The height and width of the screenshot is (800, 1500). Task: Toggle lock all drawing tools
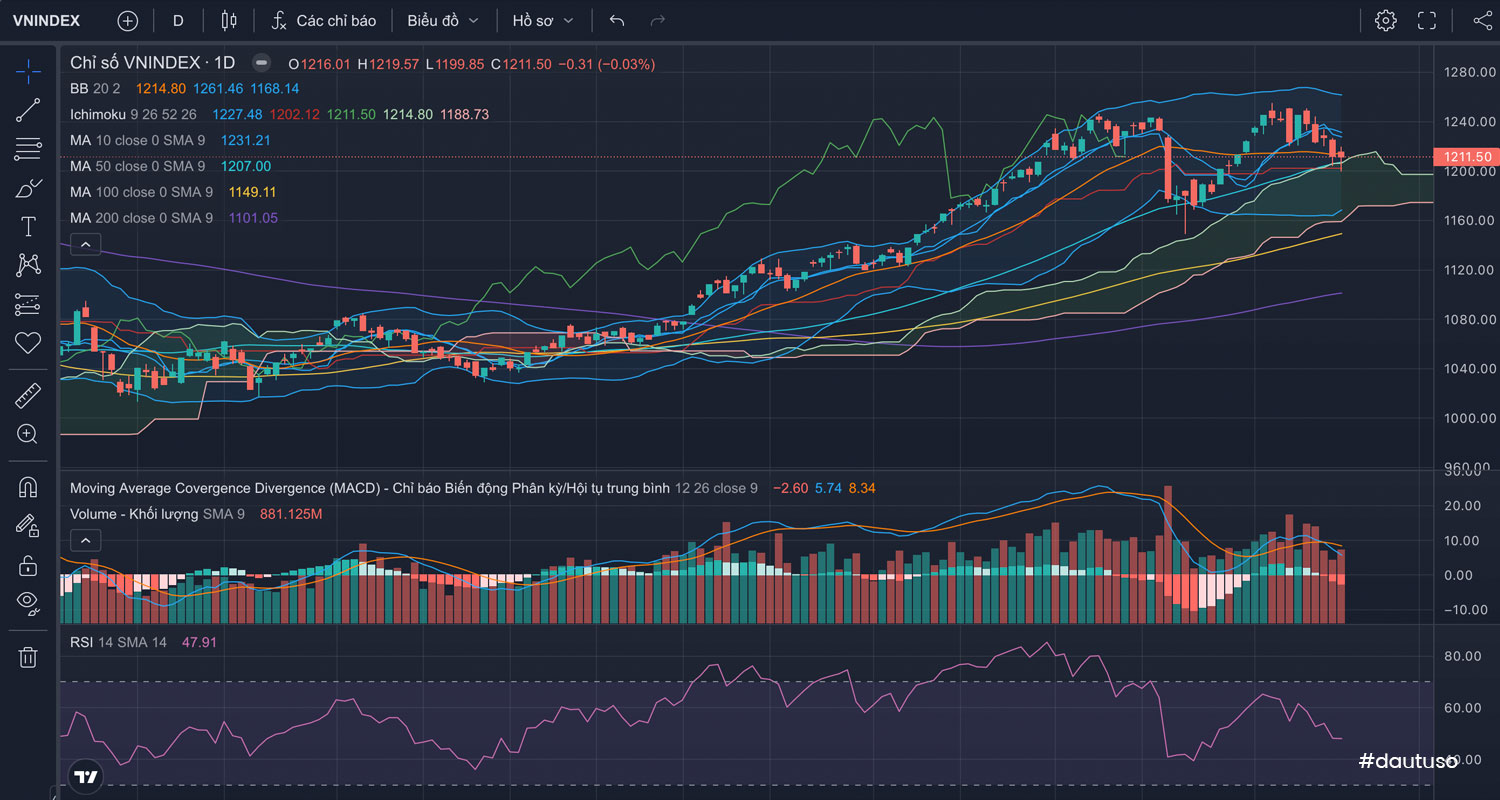pos(28,565)
